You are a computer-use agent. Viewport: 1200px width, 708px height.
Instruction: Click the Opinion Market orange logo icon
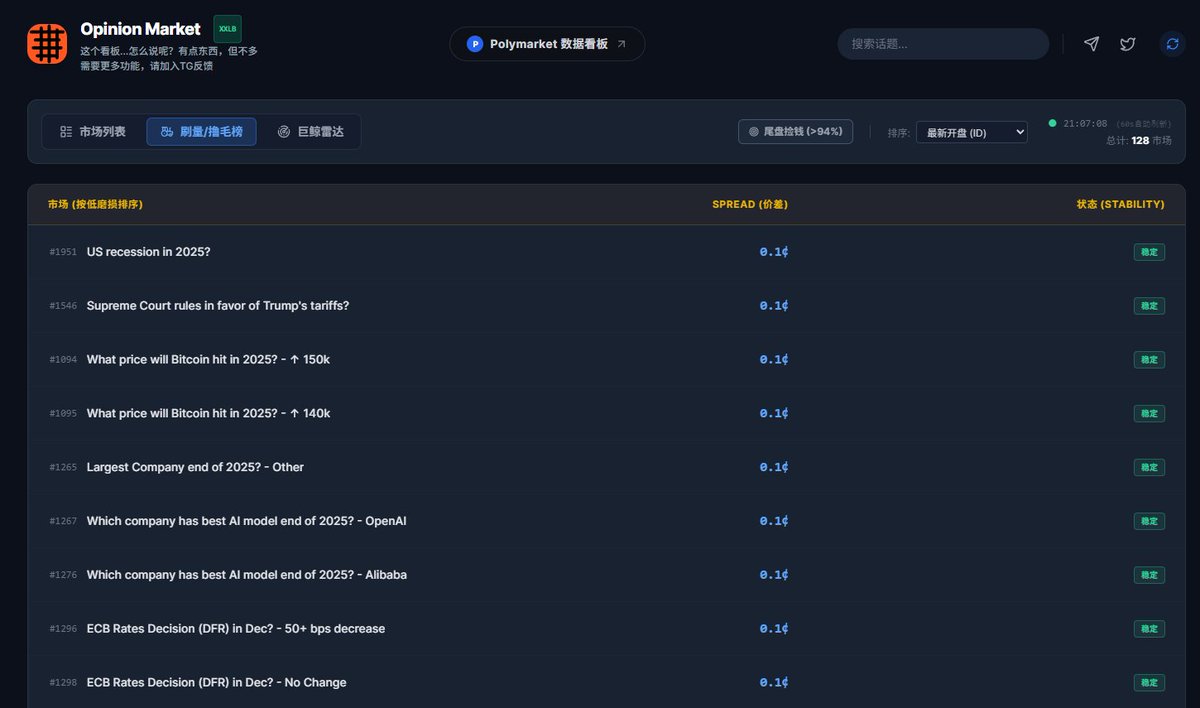pyautogui.click(x=47, y=44)
